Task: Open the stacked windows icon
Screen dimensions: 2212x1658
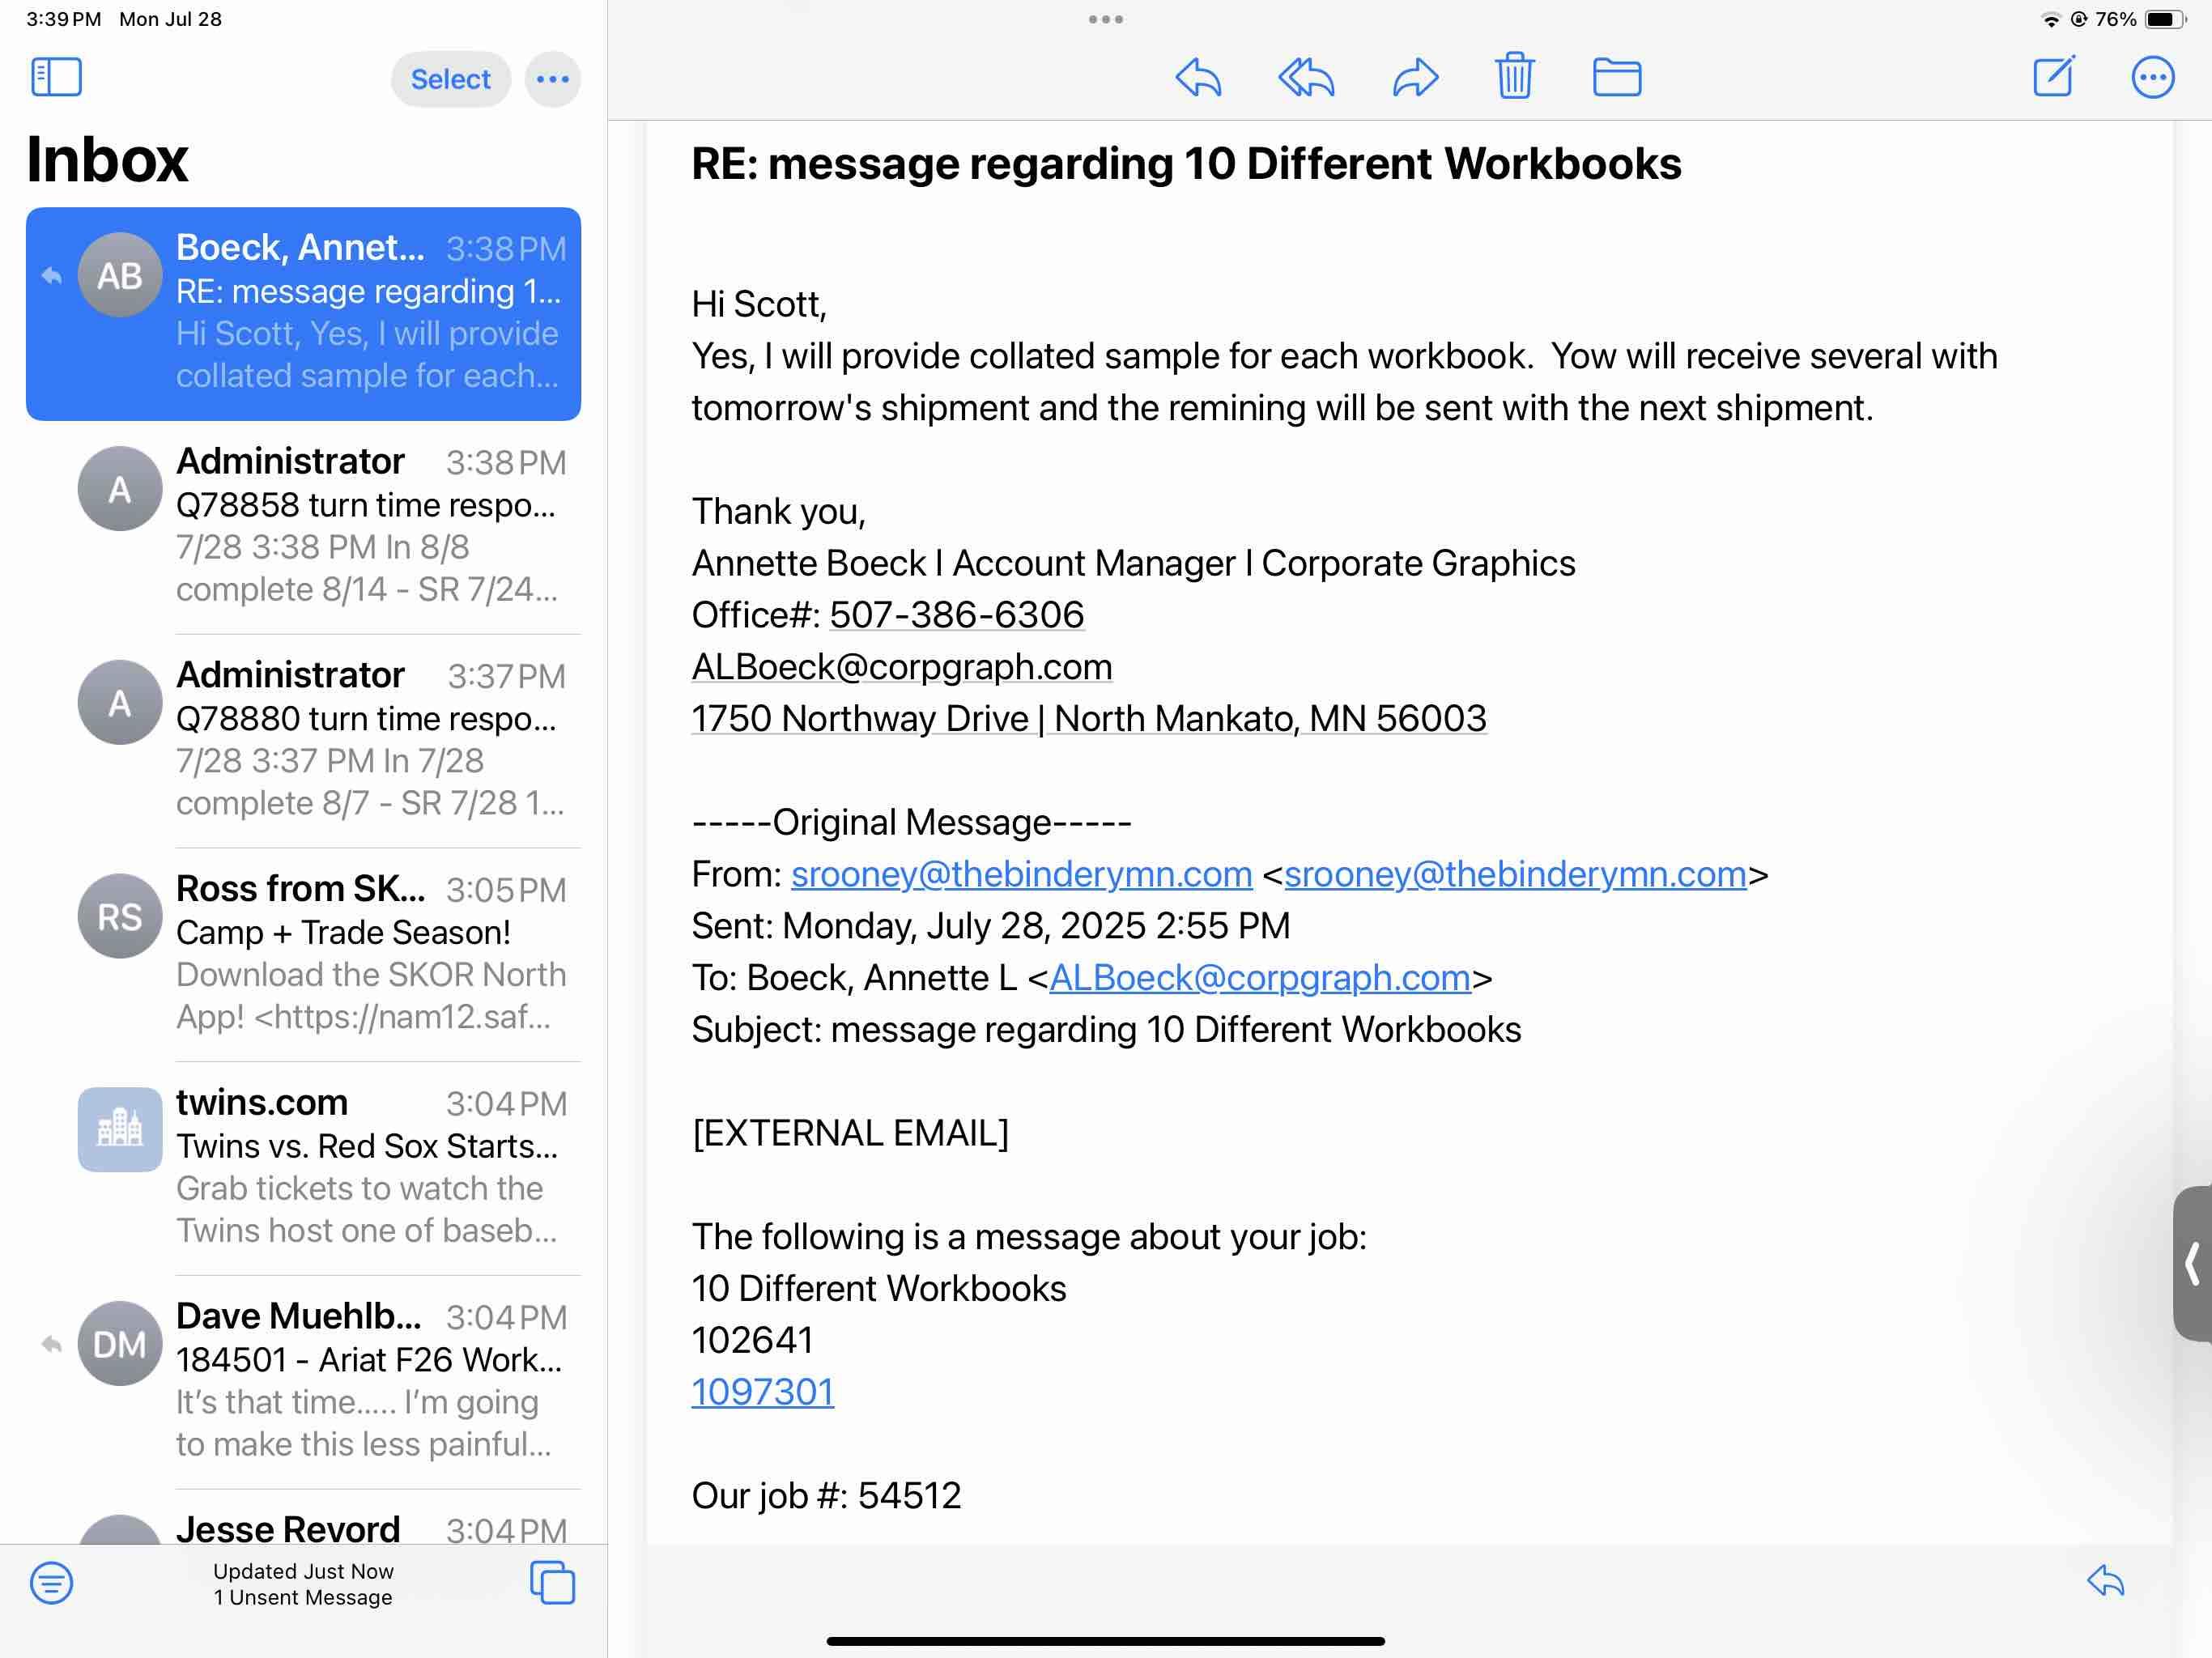Action: coord(552,1583)
